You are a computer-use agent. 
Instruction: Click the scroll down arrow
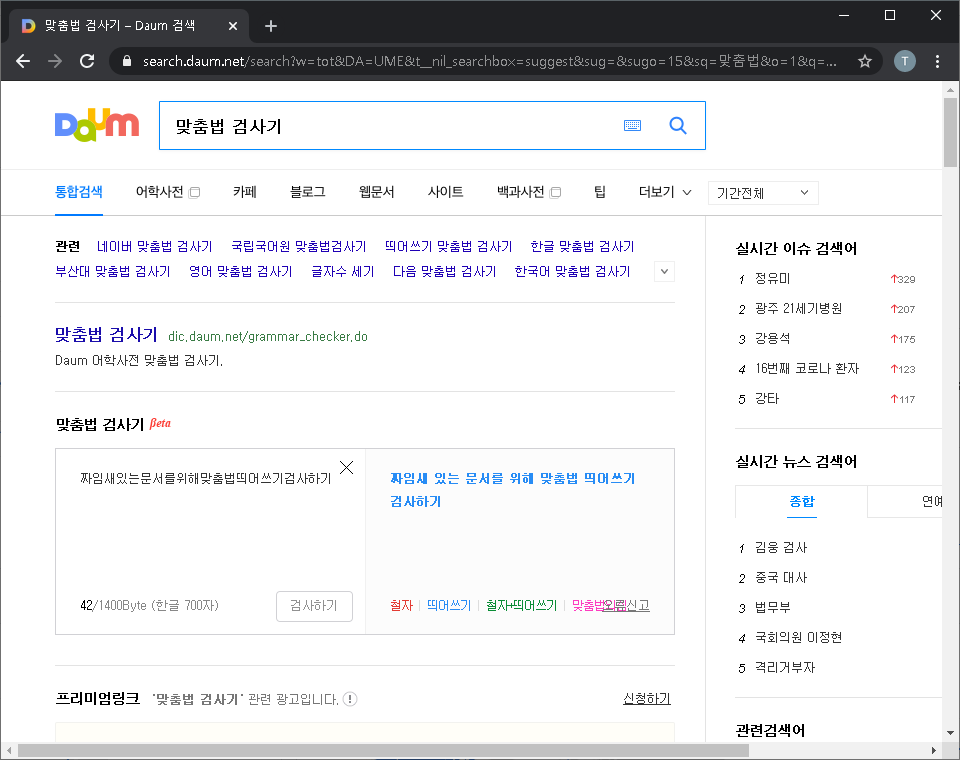(950, 733)
